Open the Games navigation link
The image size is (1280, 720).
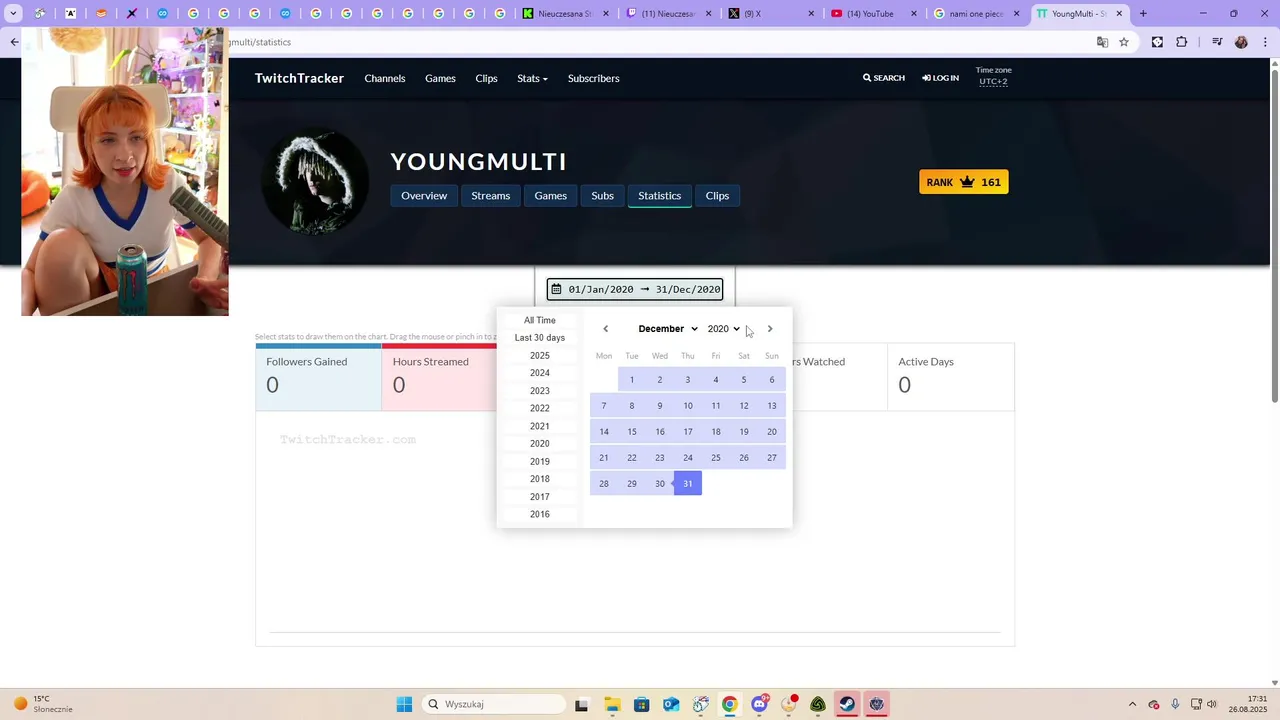(440, 78)
